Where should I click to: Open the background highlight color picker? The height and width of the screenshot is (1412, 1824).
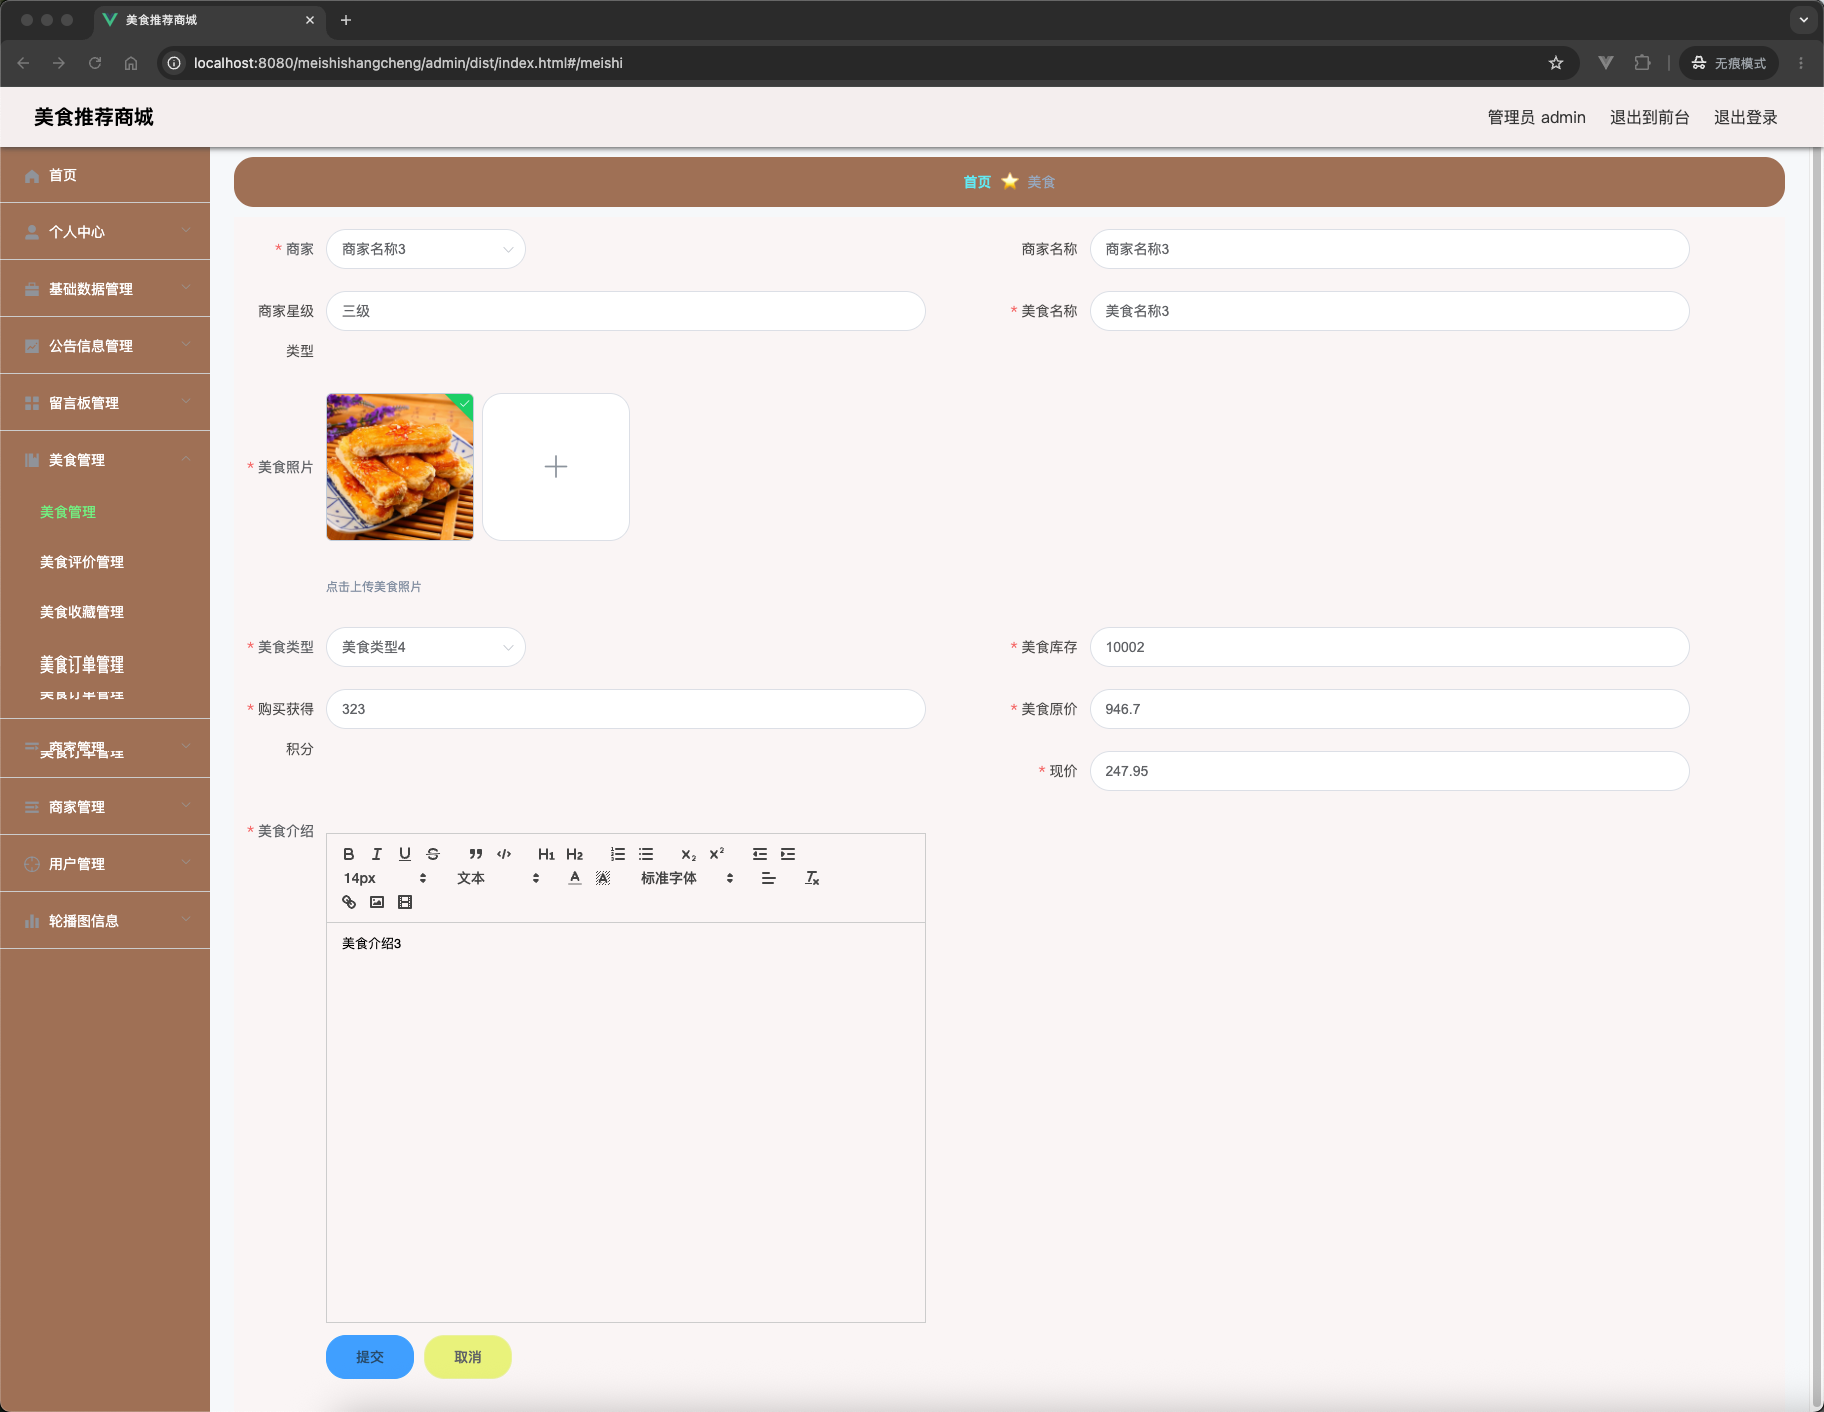[603, 878]
